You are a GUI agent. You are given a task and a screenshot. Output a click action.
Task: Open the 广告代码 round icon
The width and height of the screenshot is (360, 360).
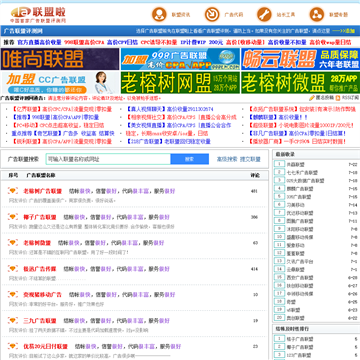click(x=212, y=14)
